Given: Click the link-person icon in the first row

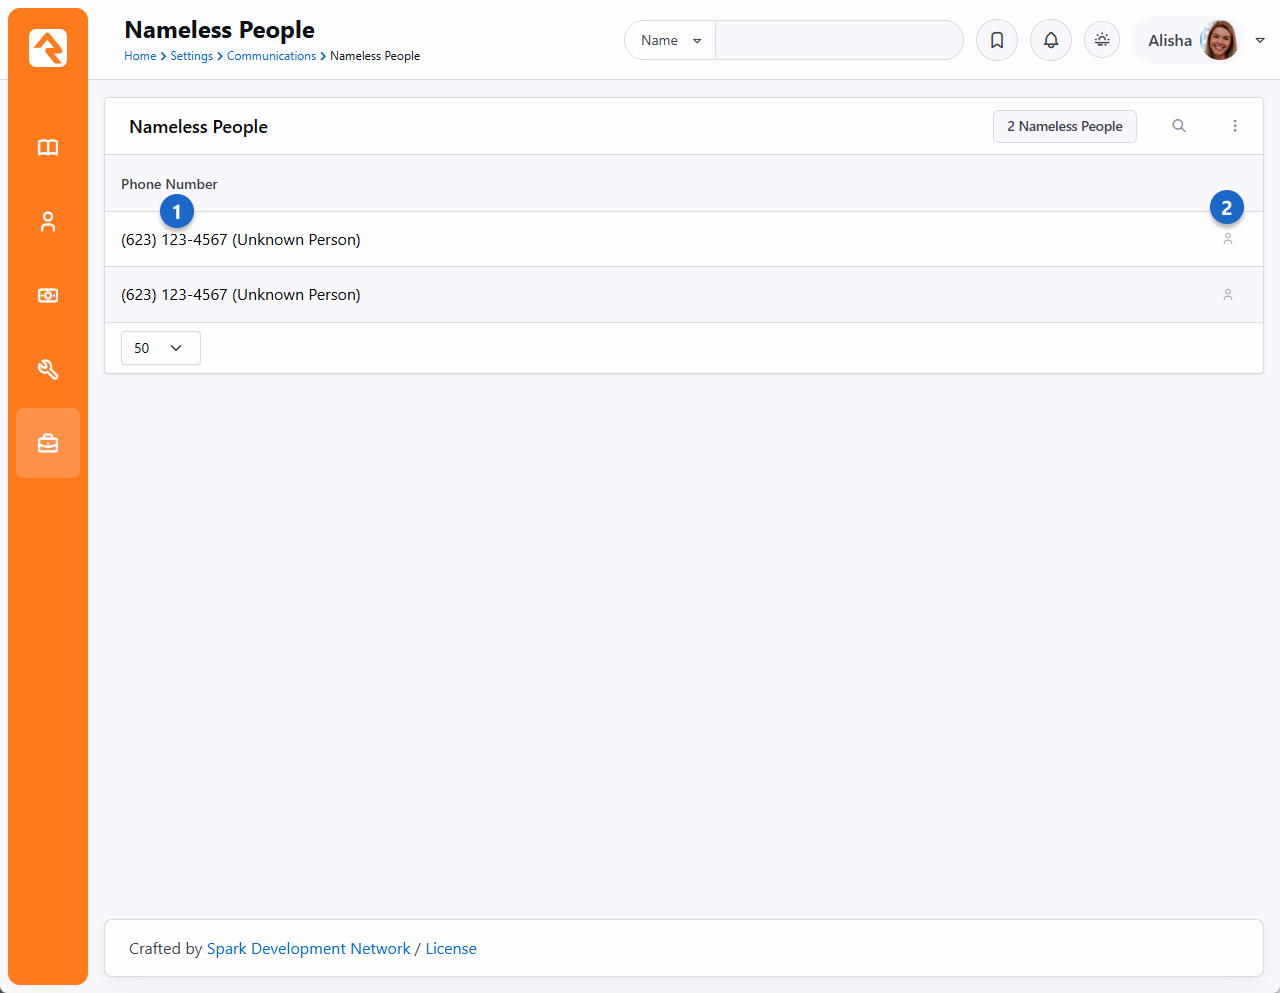Looking at the screenshot, I should (1228, 240).
